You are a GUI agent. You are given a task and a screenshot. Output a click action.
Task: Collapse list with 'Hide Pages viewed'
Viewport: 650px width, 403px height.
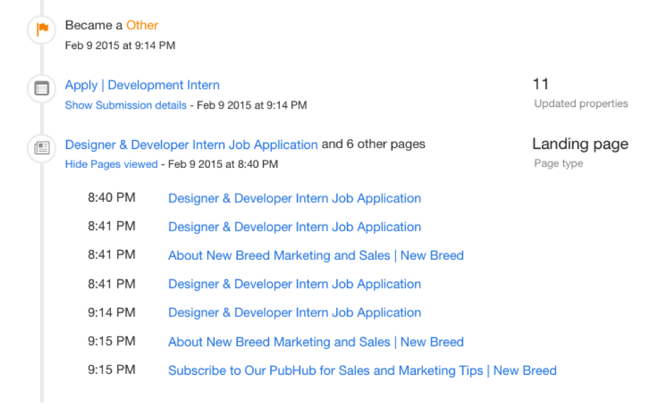(111, 164)
